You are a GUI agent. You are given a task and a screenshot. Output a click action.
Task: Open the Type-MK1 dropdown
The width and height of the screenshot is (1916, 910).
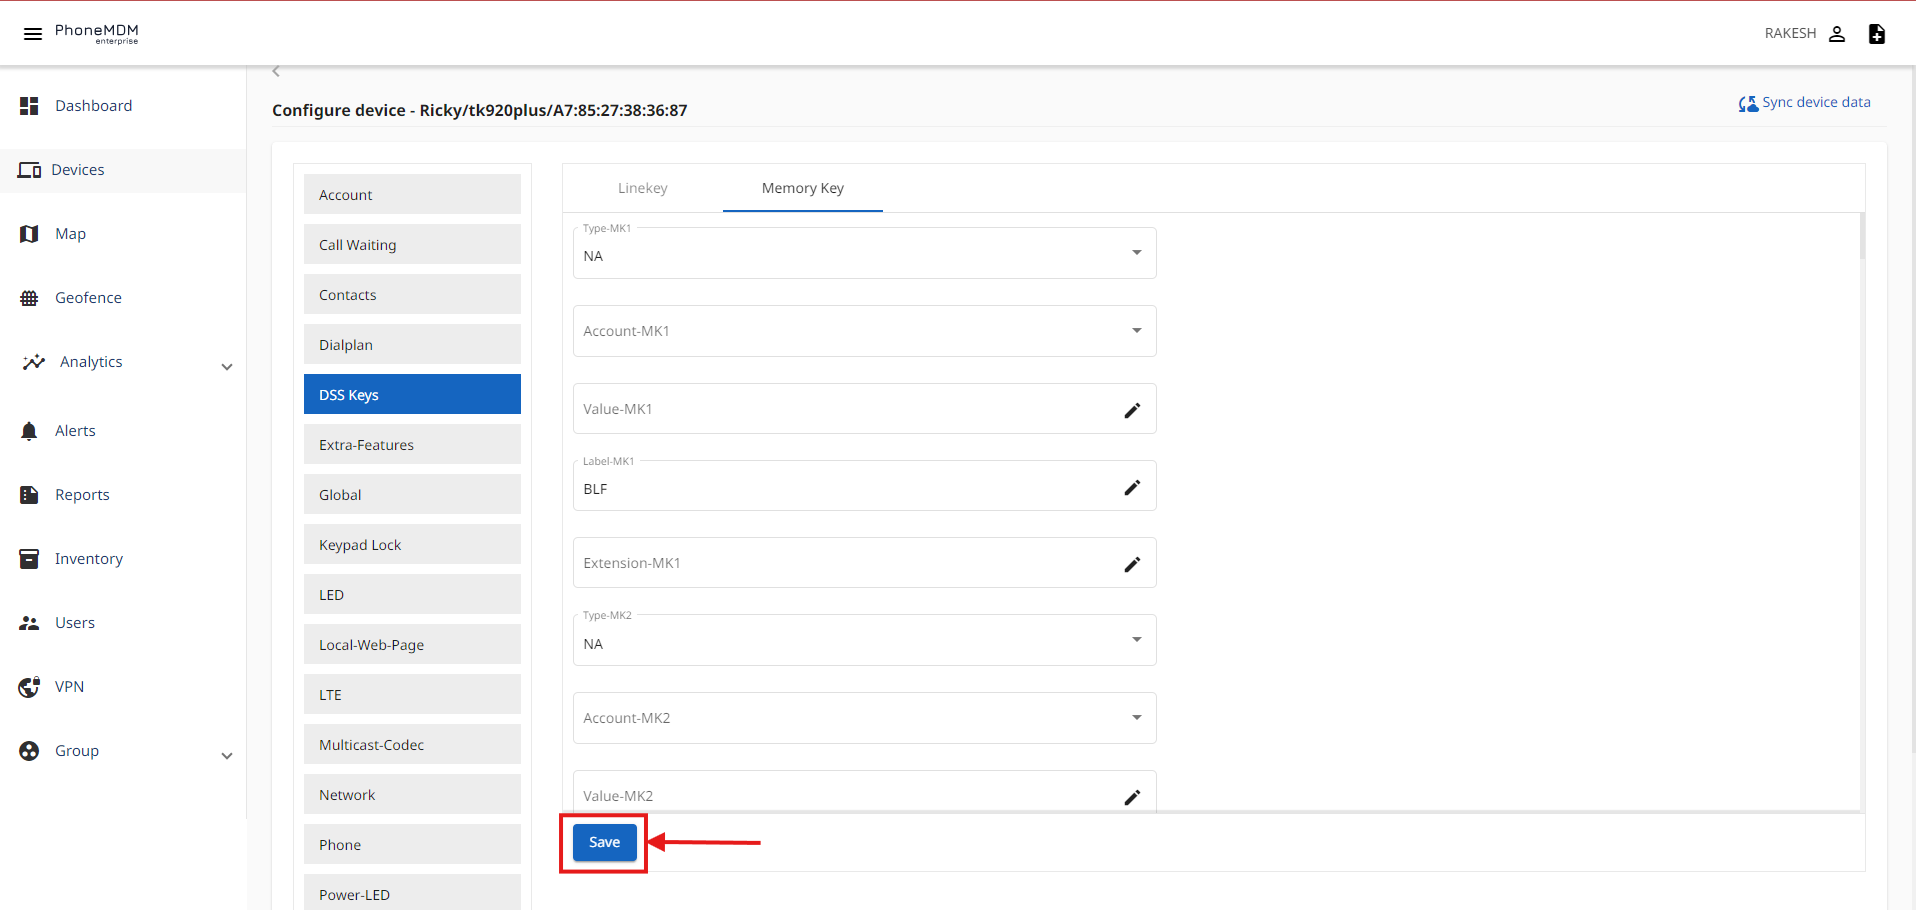click(x=1136, y=253)
